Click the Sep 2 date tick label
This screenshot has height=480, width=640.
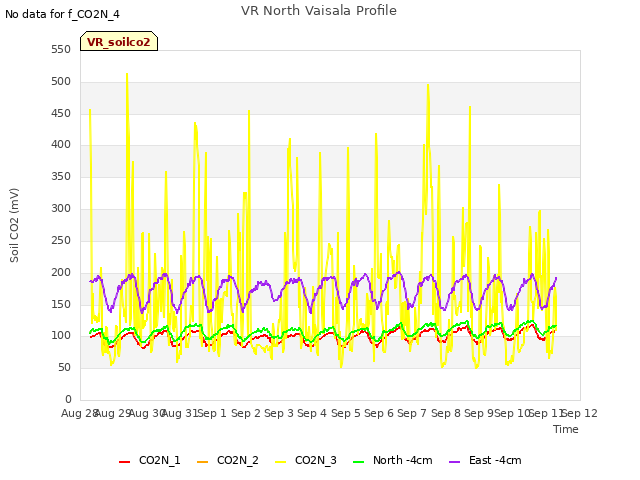point(246,413)
